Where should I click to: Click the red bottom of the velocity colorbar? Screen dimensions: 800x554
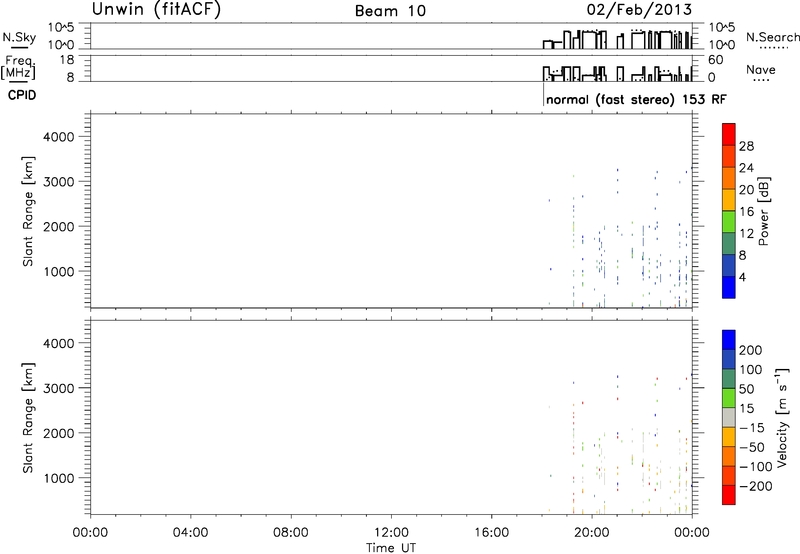pyautogui.click(x=729, y=495)
